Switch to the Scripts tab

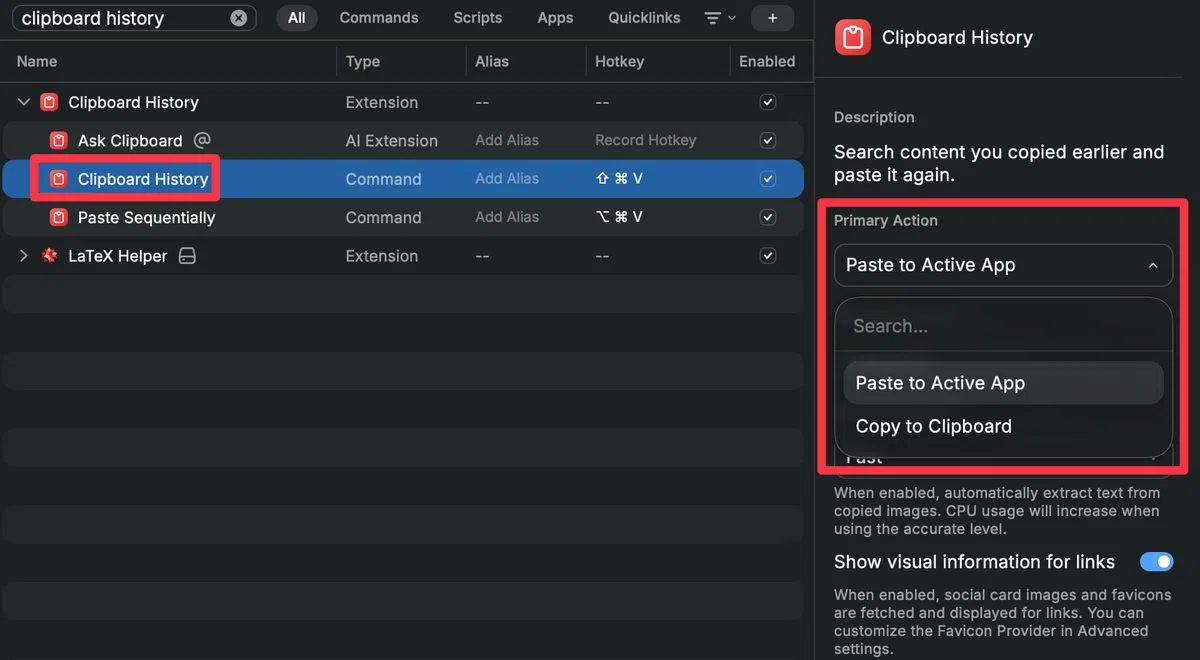(478, 18)
